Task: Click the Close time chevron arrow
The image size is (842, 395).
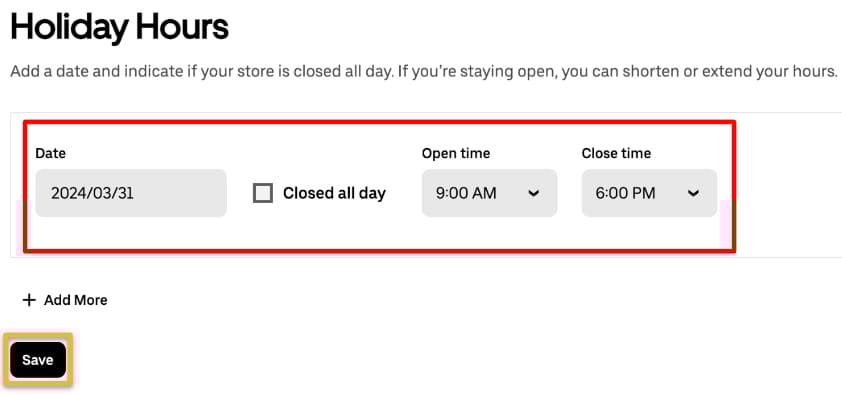Action: pyautogui.click(x=693, y=193)
